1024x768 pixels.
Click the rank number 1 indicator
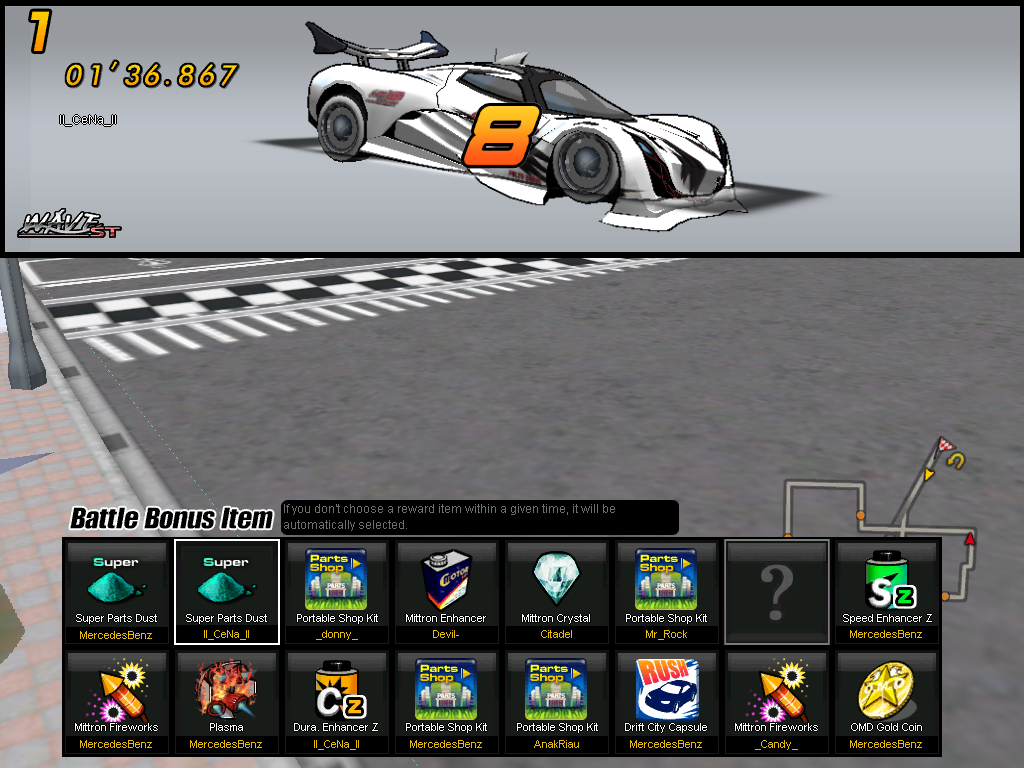pos(39,32)
